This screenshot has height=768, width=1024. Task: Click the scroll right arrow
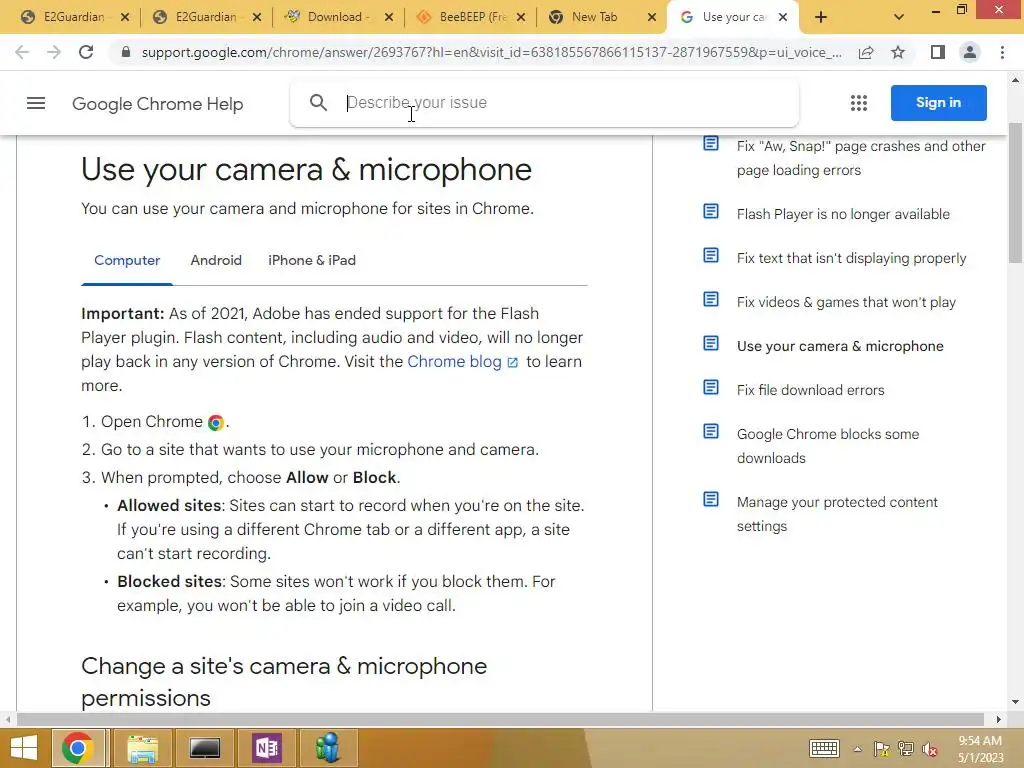pos(999,719)
